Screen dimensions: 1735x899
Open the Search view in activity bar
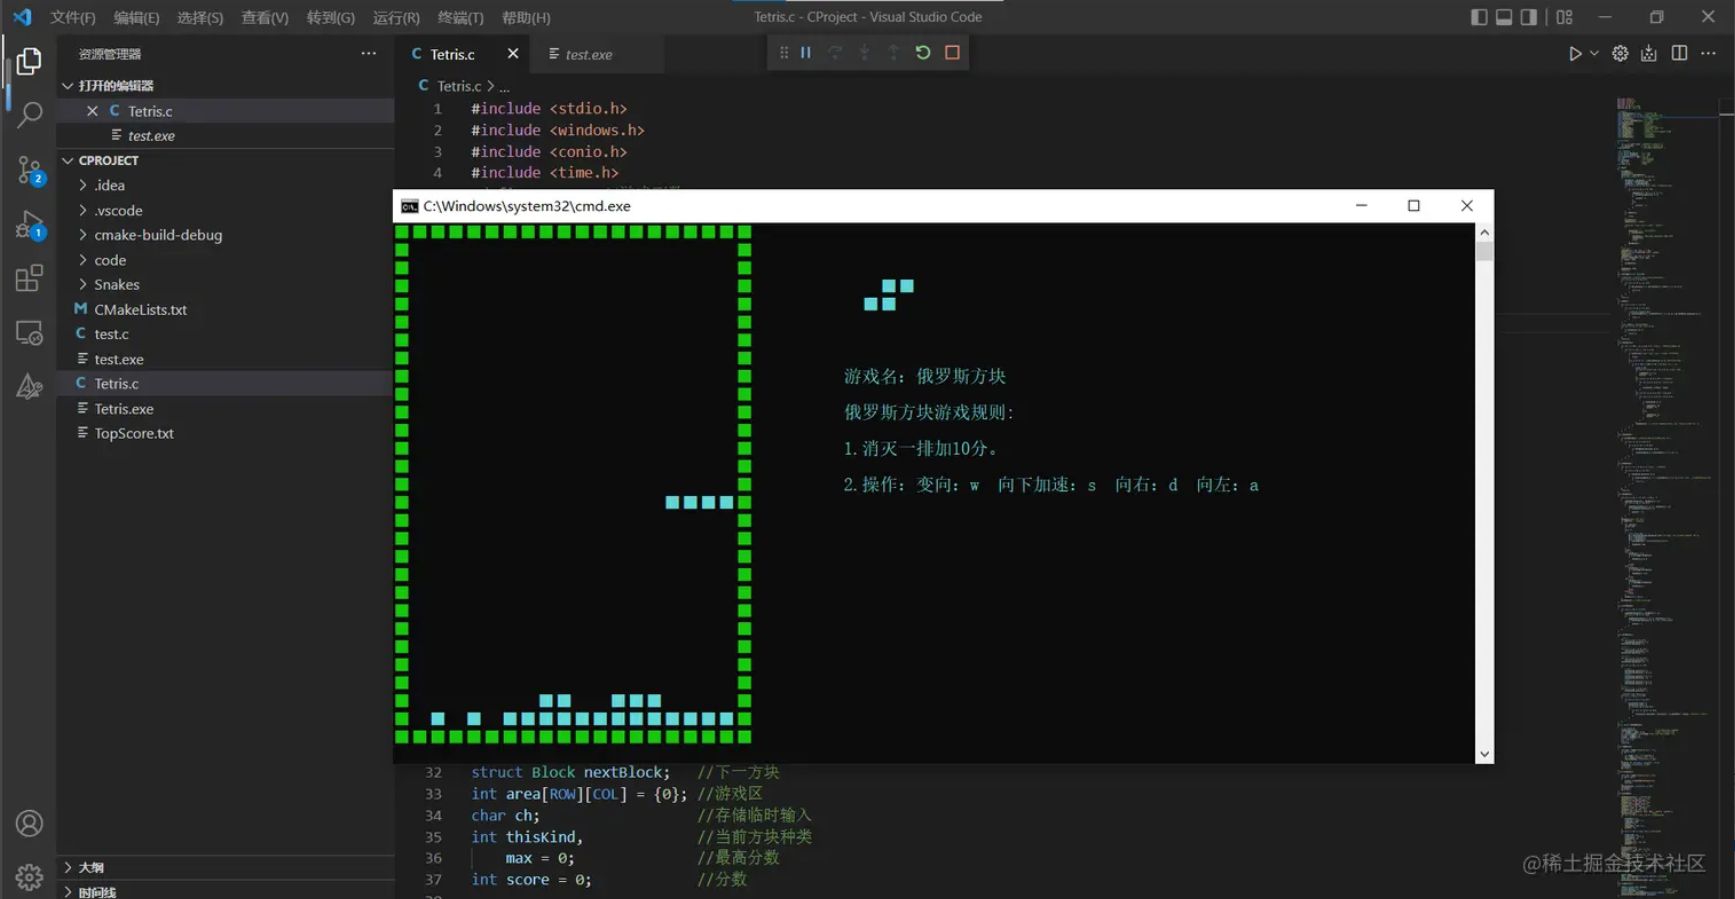tap(29, 115)
